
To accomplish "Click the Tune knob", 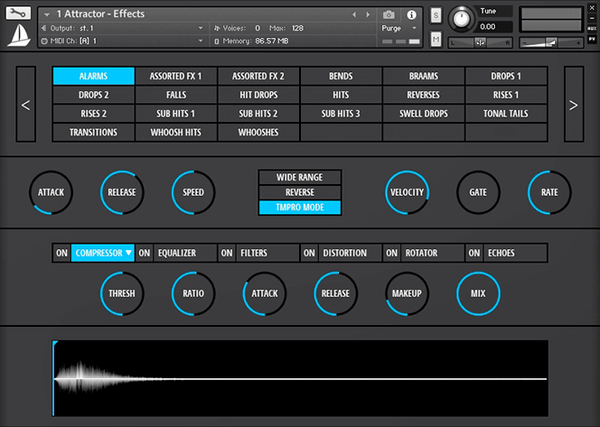I will coord(462,19).
